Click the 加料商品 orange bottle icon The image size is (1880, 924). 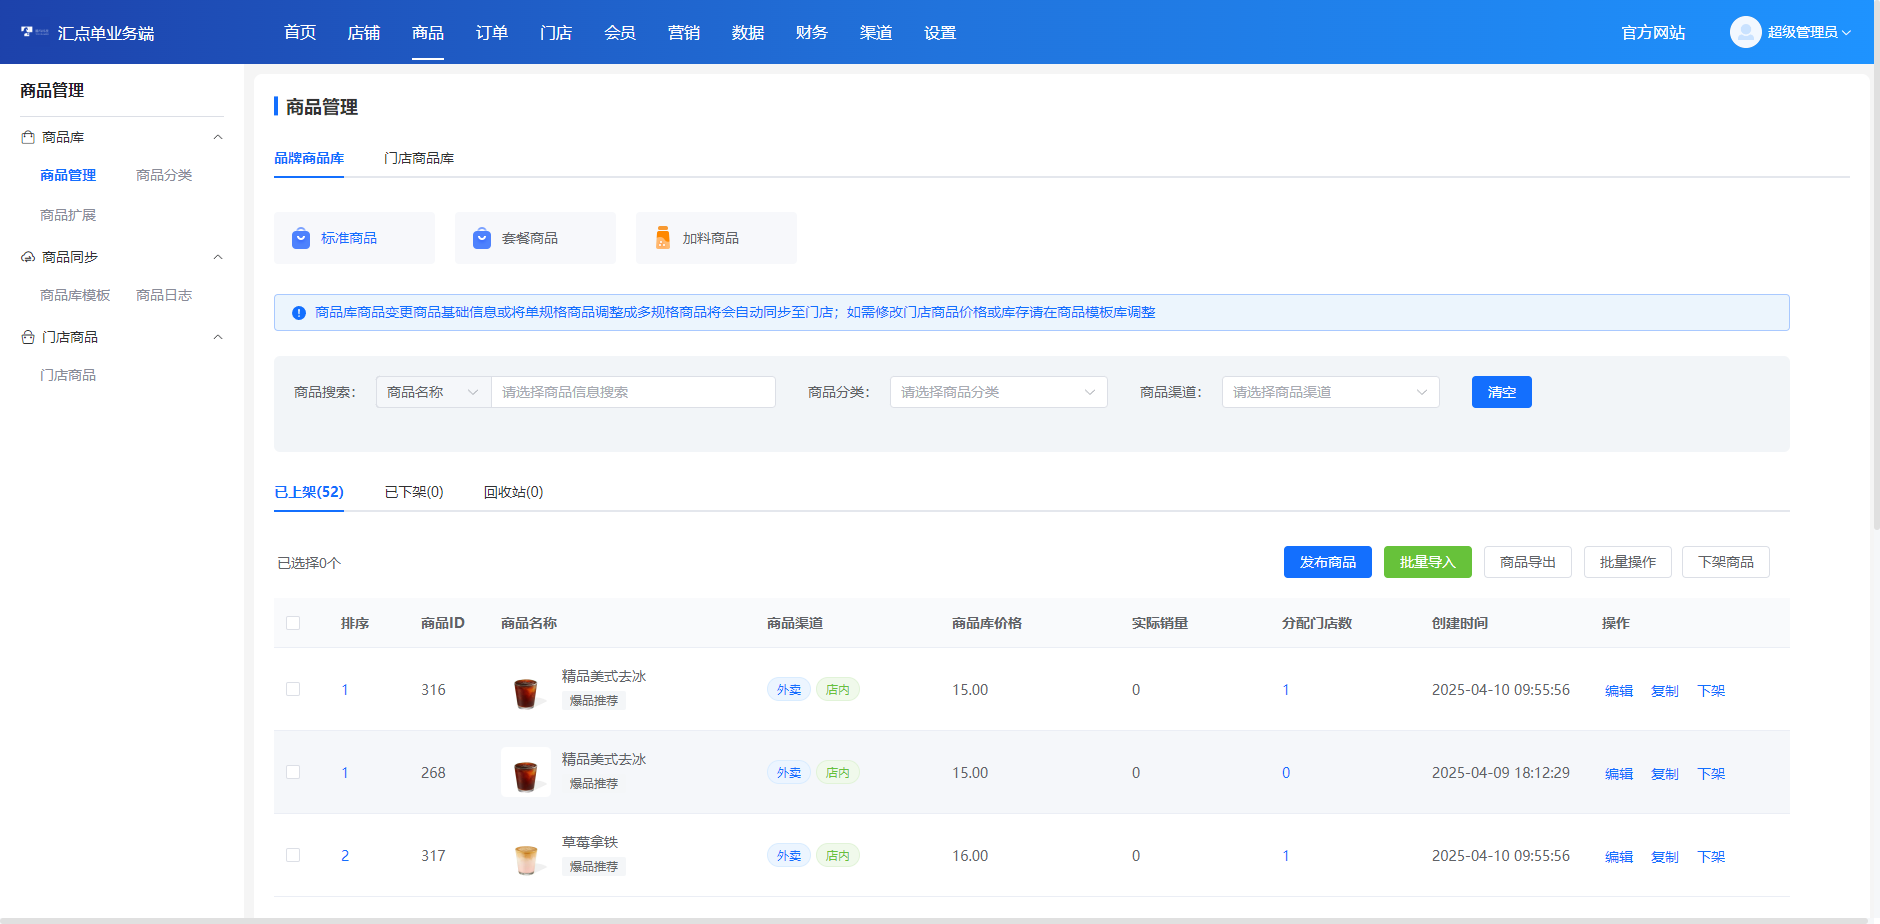pyautogui.click(x=663, y=238)
